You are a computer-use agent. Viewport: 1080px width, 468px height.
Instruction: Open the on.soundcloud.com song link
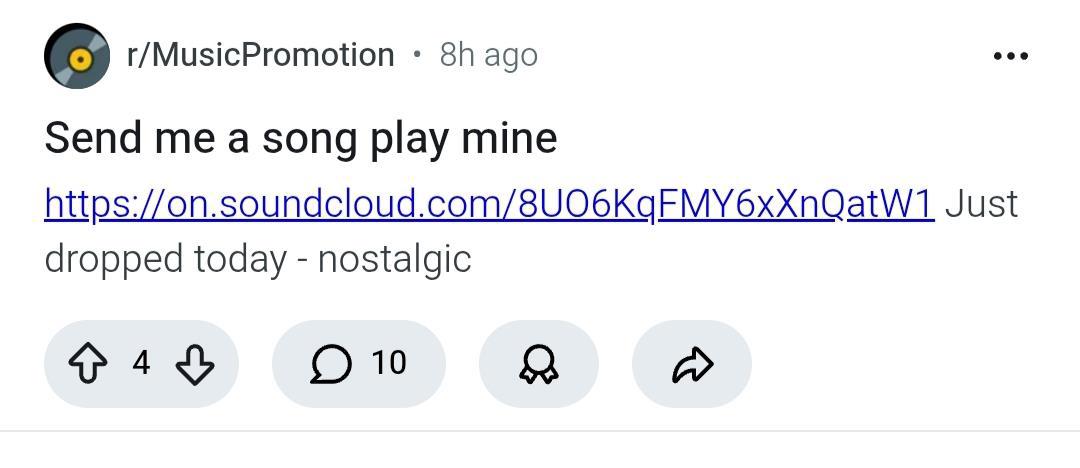[489, 203]
